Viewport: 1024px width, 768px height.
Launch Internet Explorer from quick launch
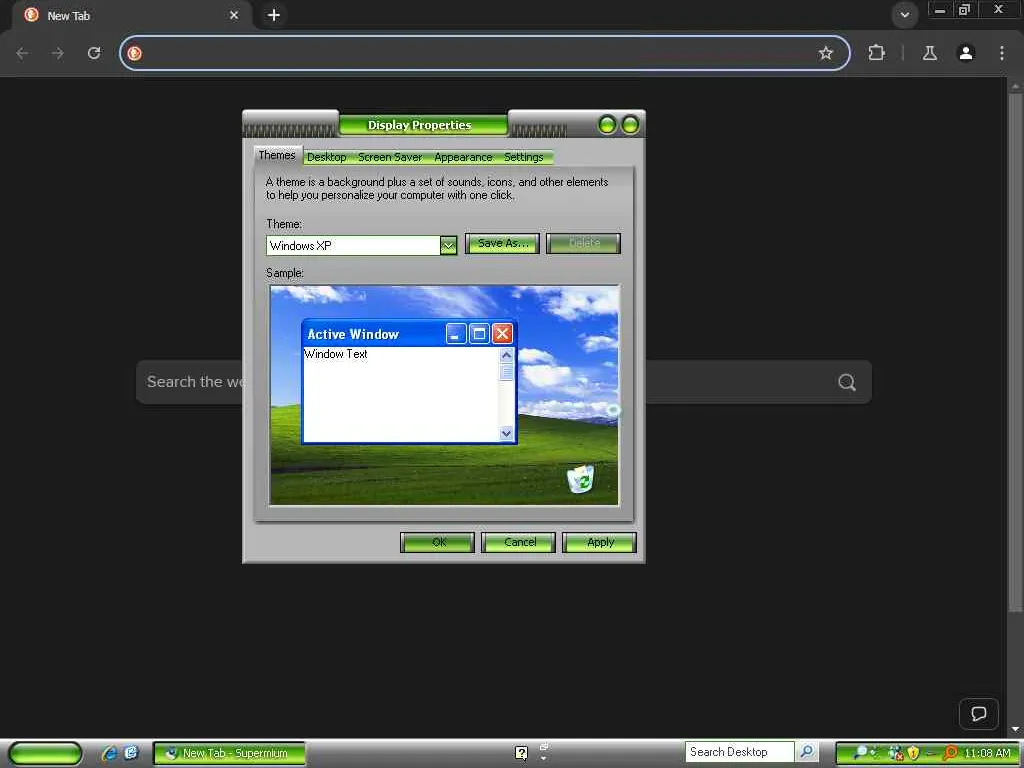109,753
